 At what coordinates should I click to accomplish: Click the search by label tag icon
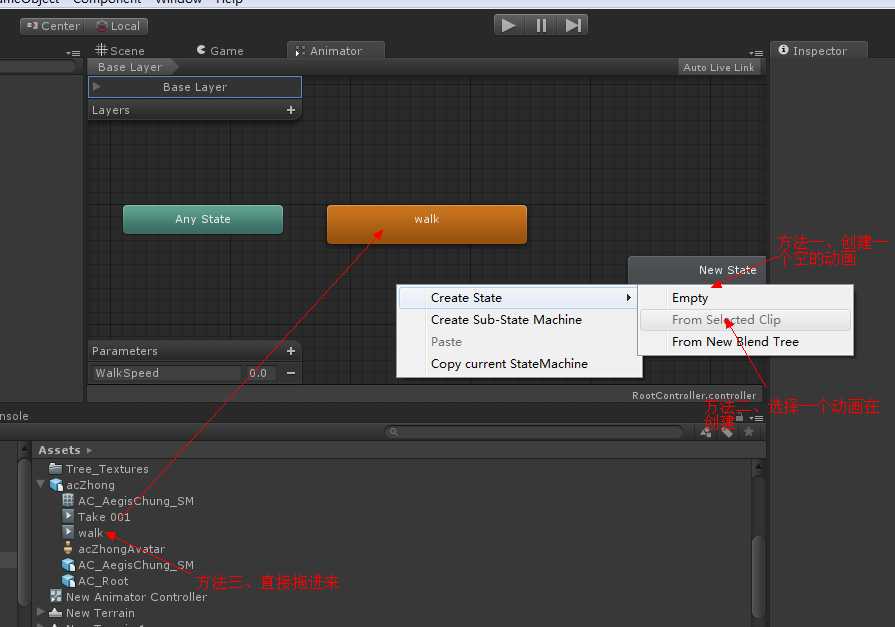pyautogui.click(x=727, y=432)
